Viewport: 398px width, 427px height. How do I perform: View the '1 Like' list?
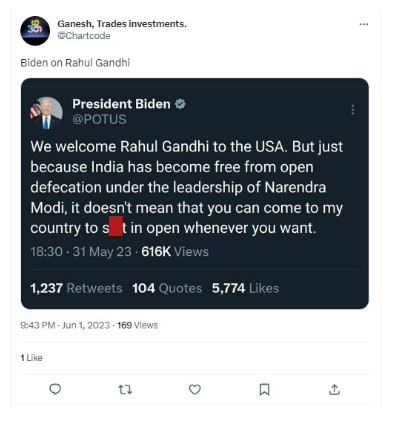coord(31,358)
